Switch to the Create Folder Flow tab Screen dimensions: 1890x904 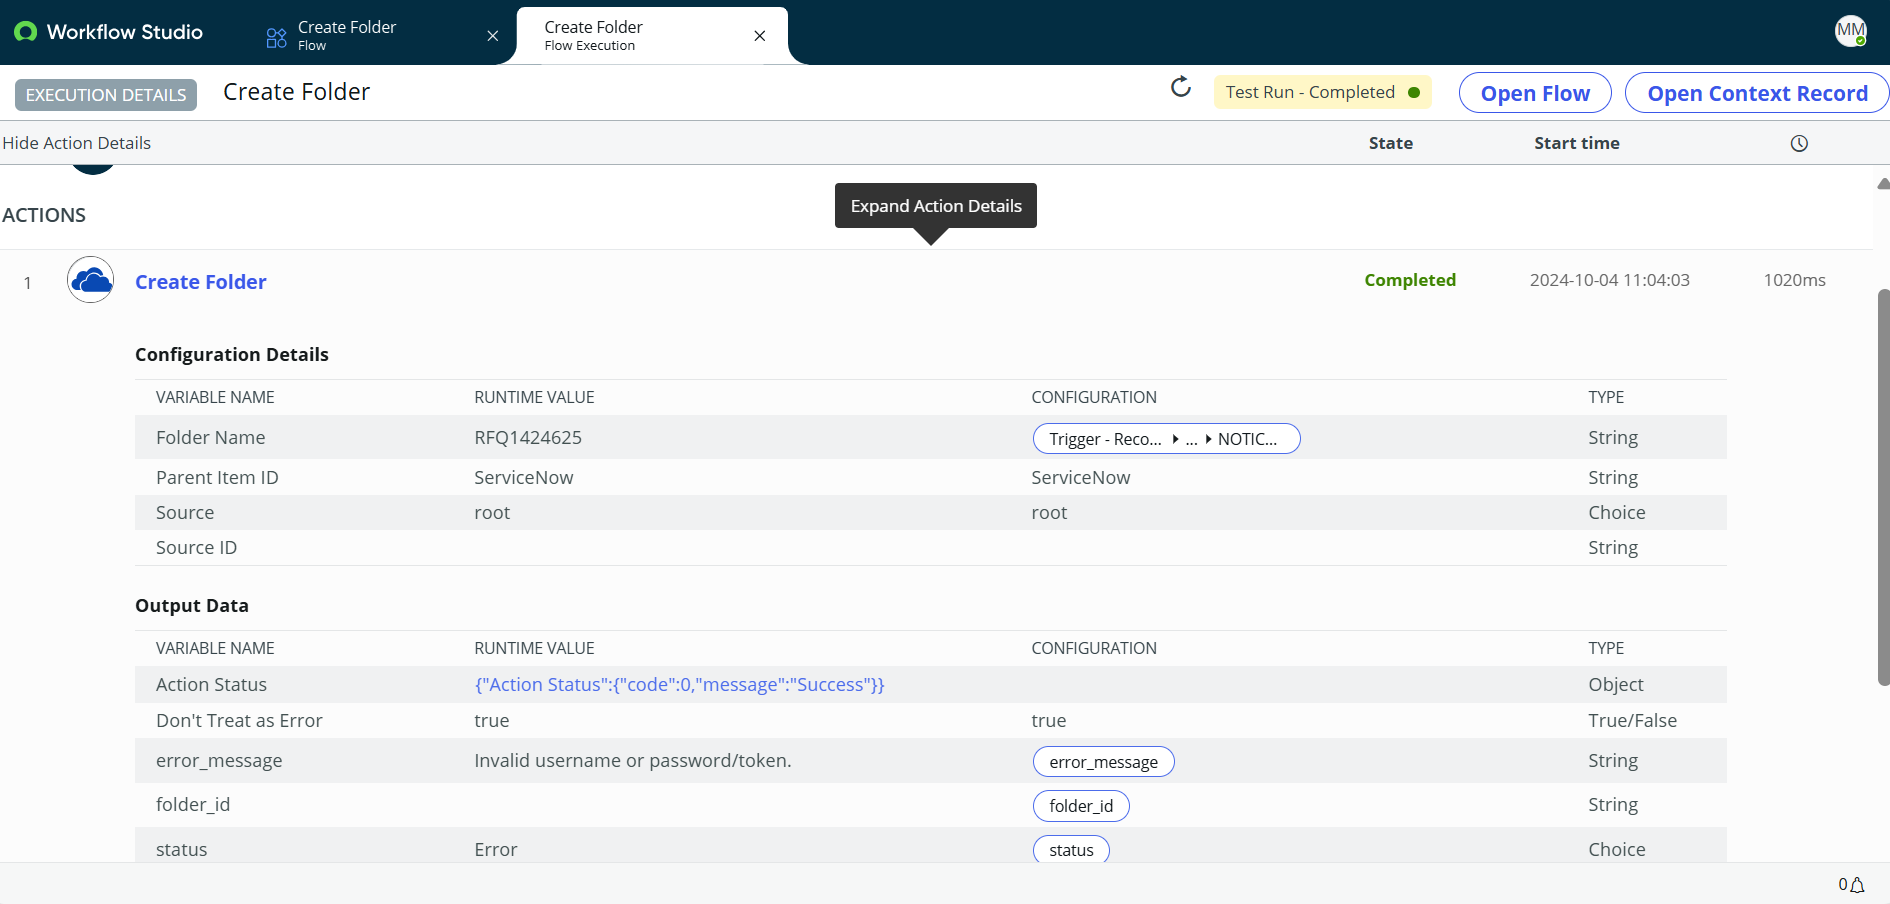click(347, 35)
